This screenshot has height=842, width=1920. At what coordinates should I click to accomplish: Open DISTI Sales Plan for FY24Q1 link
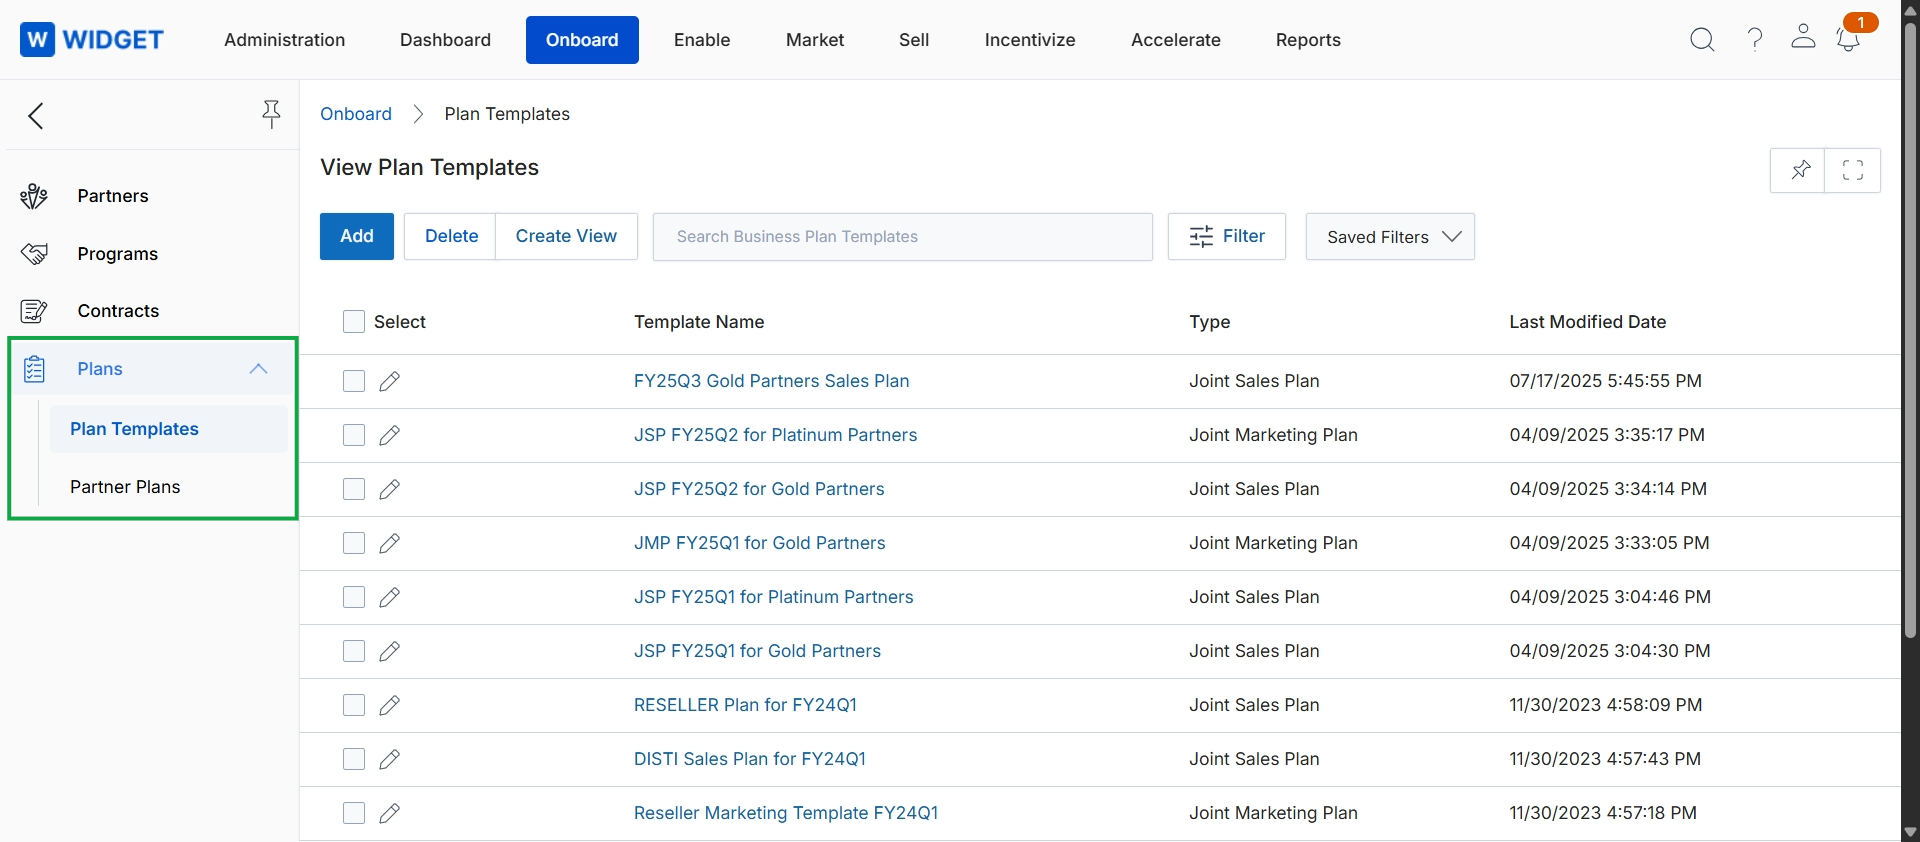tap(750, 759)
